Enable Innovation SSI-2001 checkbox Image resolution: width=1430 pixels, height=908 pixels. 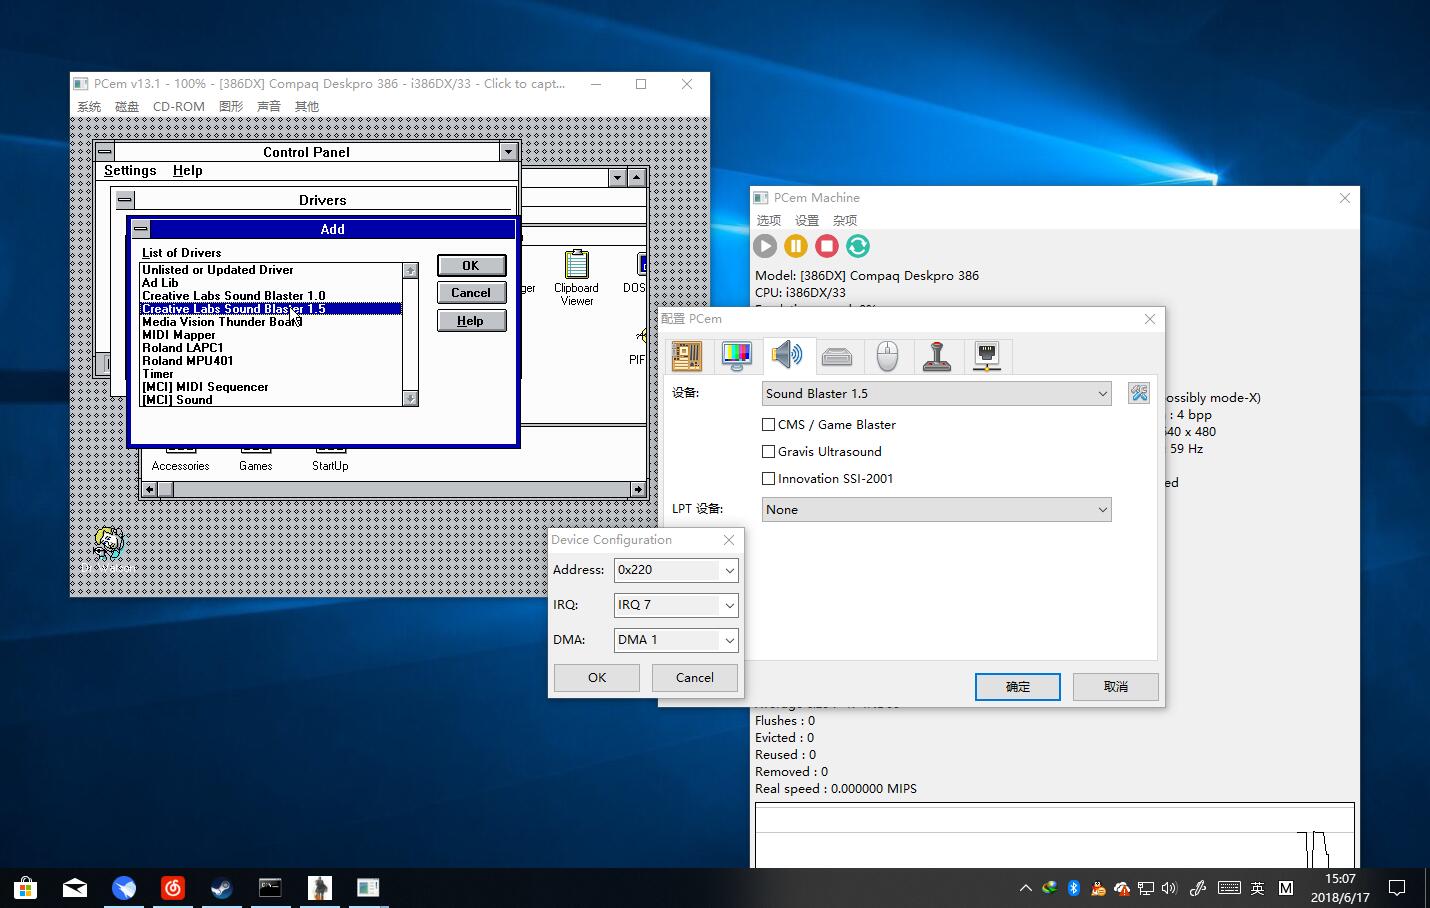point(768,479)
